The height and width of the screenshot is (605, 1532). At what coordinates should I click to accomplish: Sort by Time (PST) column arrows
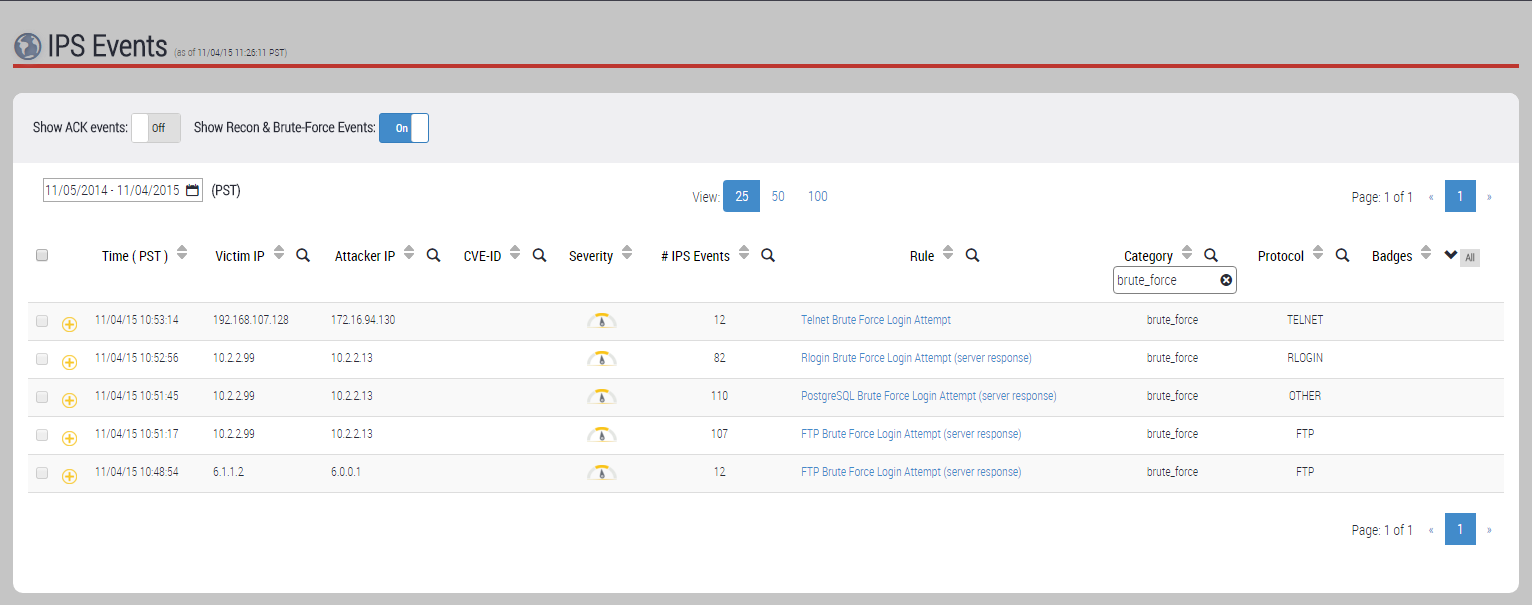181,253
